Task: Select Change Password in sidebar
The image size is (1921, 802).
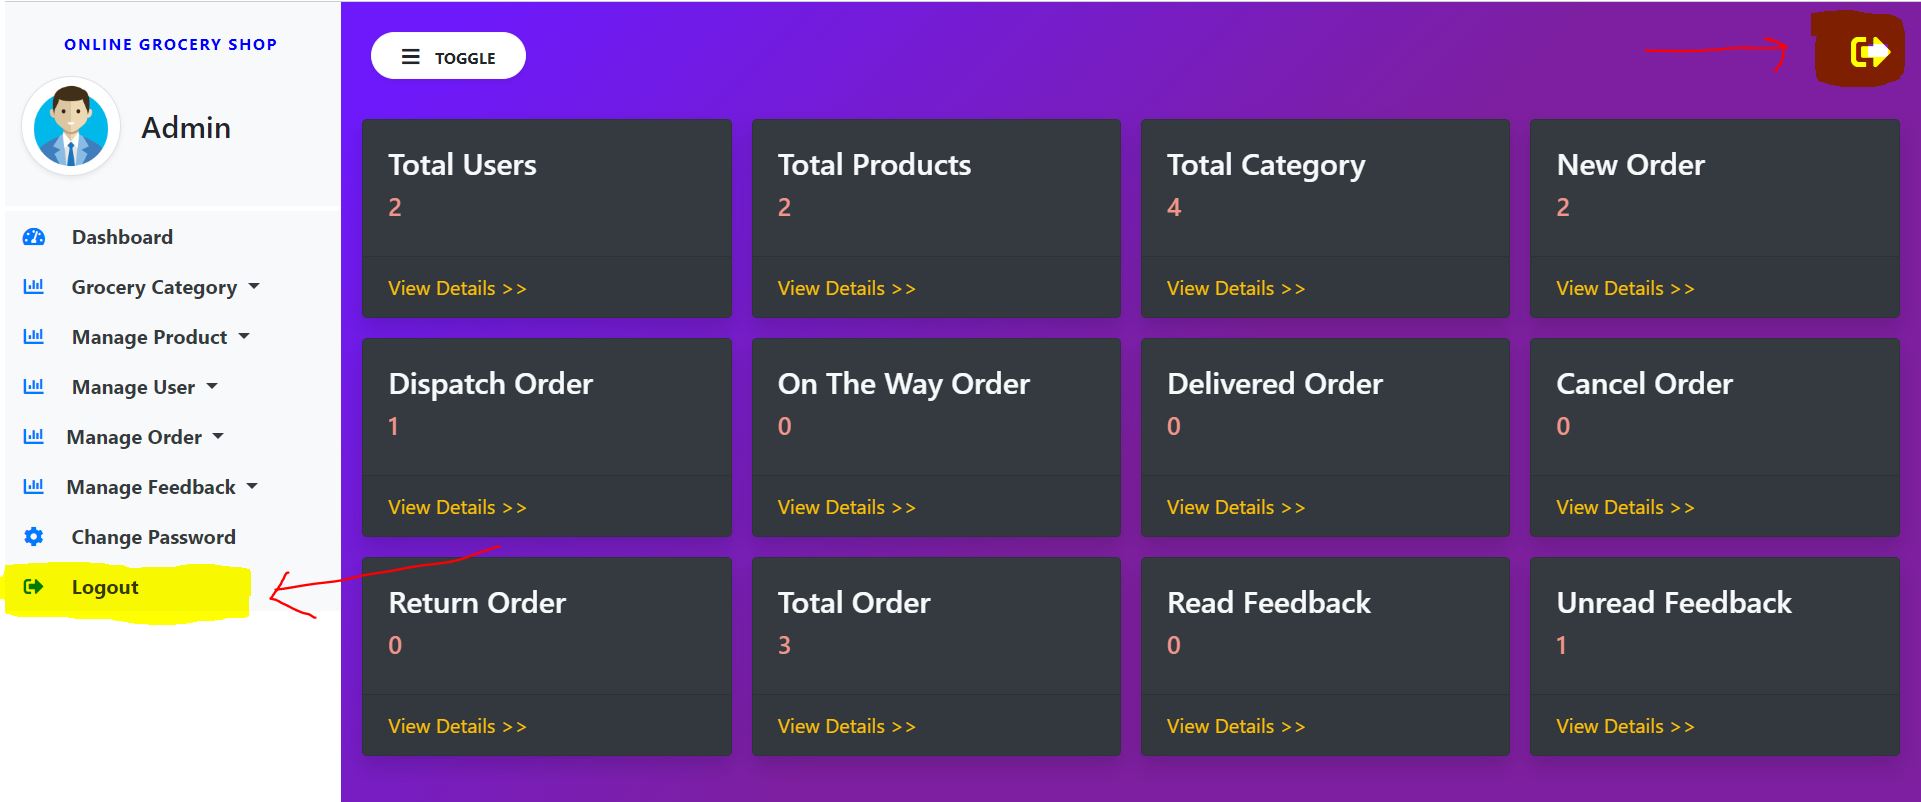Action: pos(153,537)
